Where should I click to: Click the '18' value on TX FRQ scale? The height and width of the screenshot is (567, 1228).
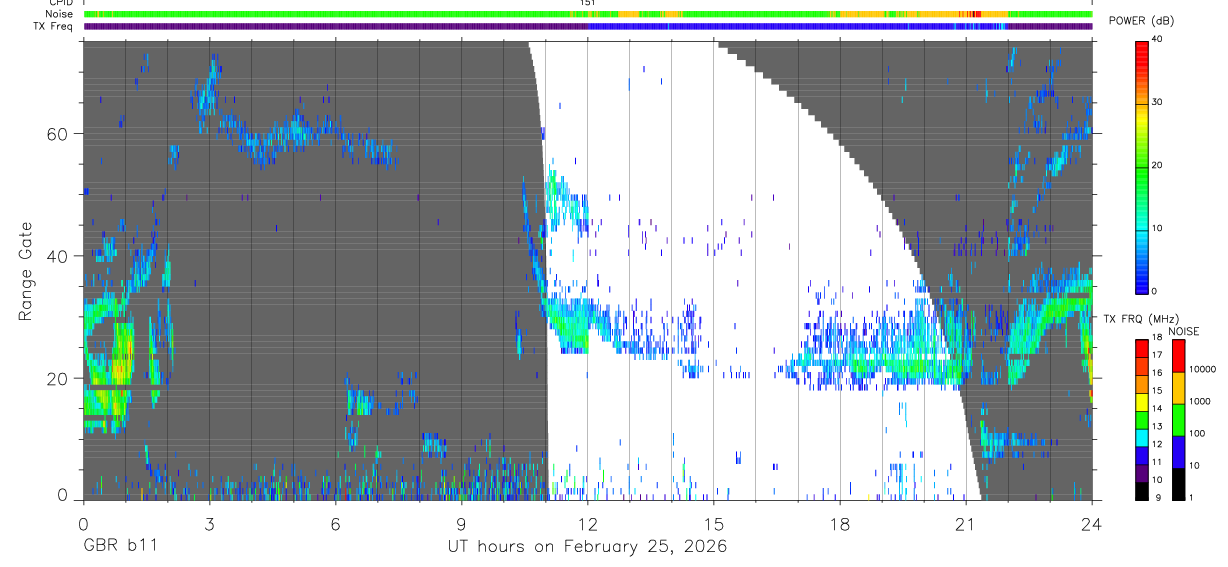1157,337
